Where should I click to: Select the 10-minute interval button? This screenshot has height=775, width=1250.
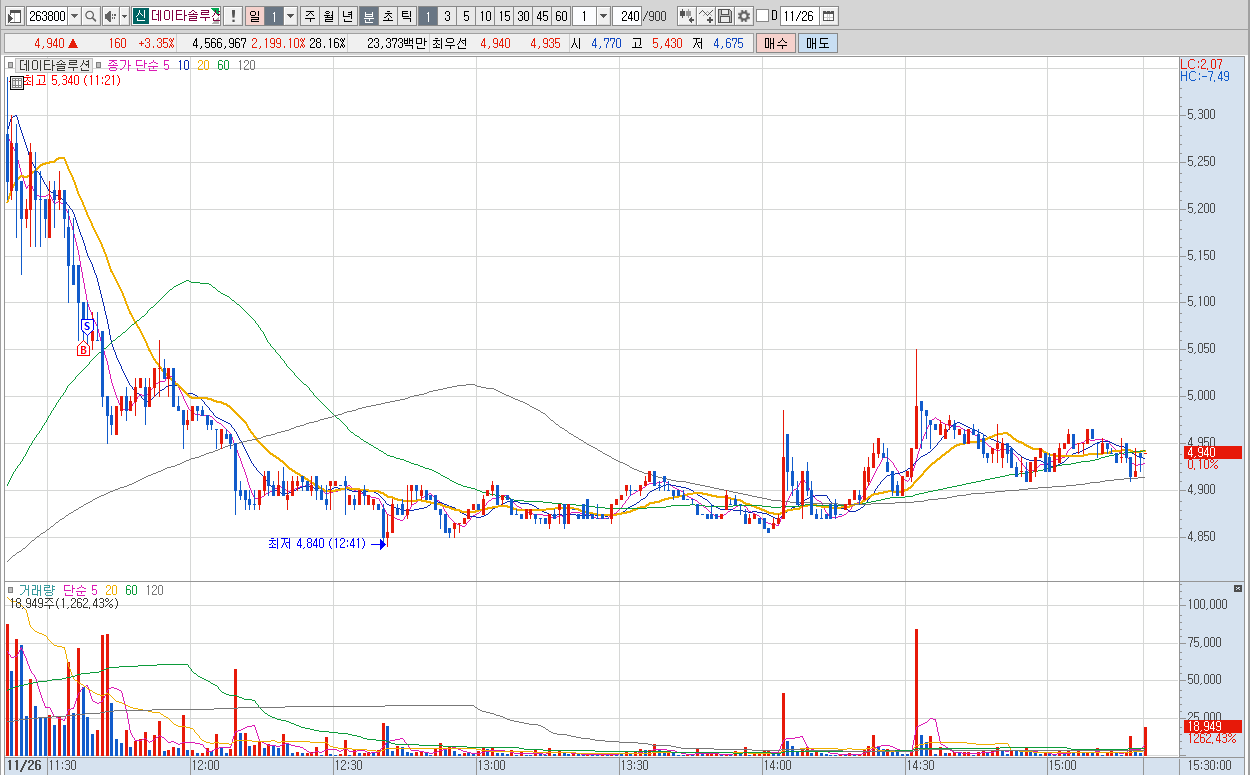[x=485, y=16]
